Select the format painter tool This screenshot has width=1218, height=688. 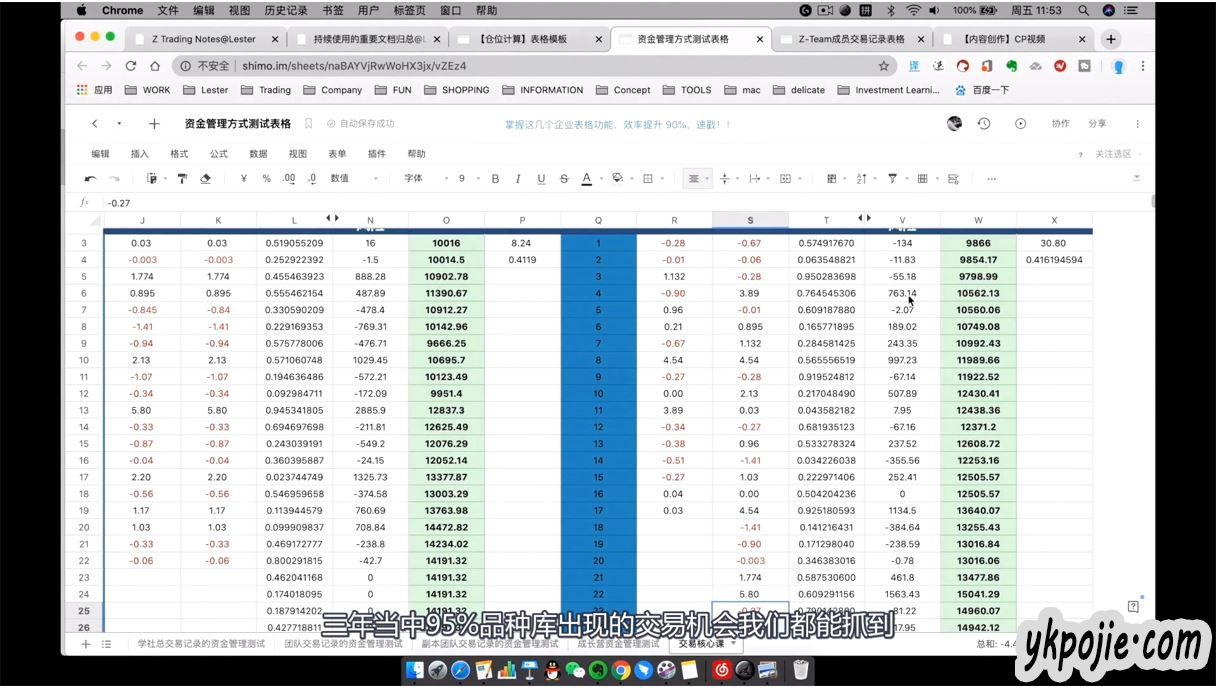point(182,179)
